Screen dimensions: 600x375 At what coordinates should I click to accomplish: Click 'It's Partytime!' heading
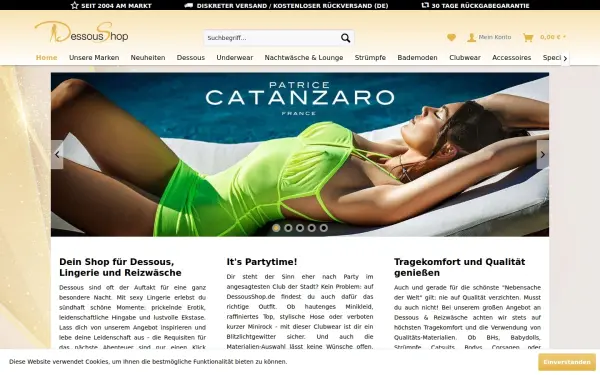click(x=262, y=262)
